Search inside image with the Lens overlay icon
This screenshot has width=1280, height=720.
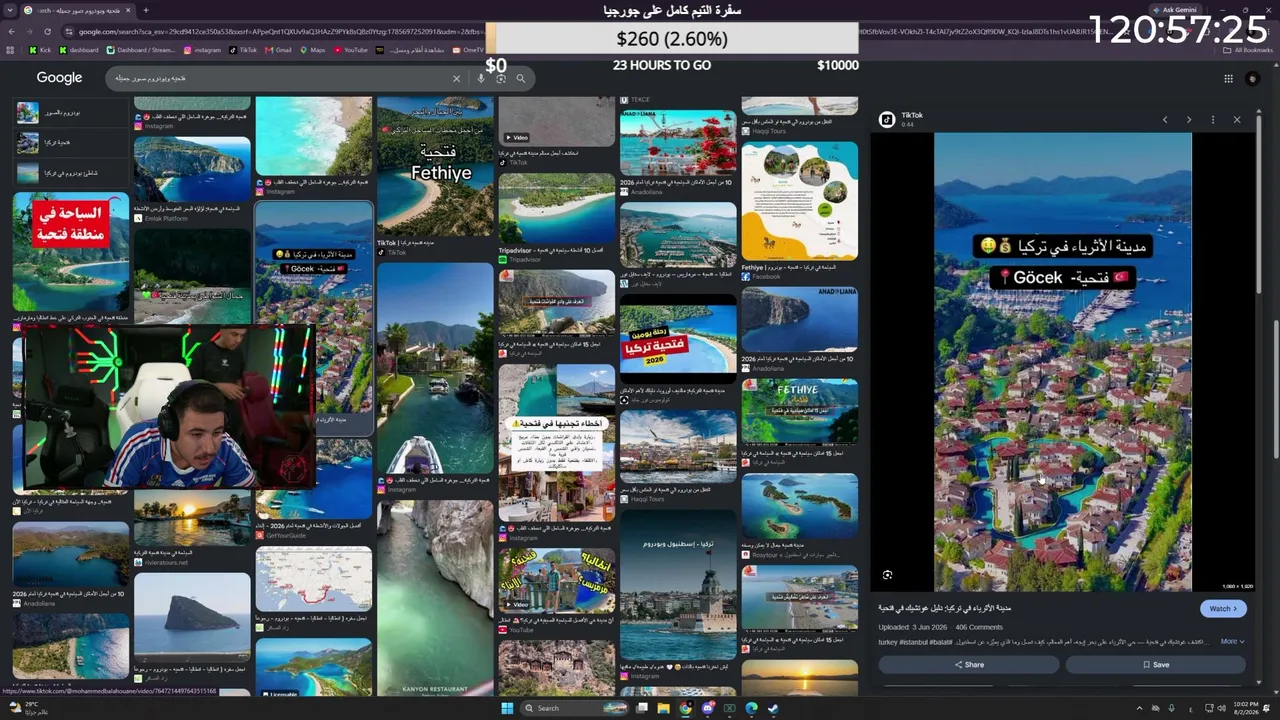click(x=887, y=575)
